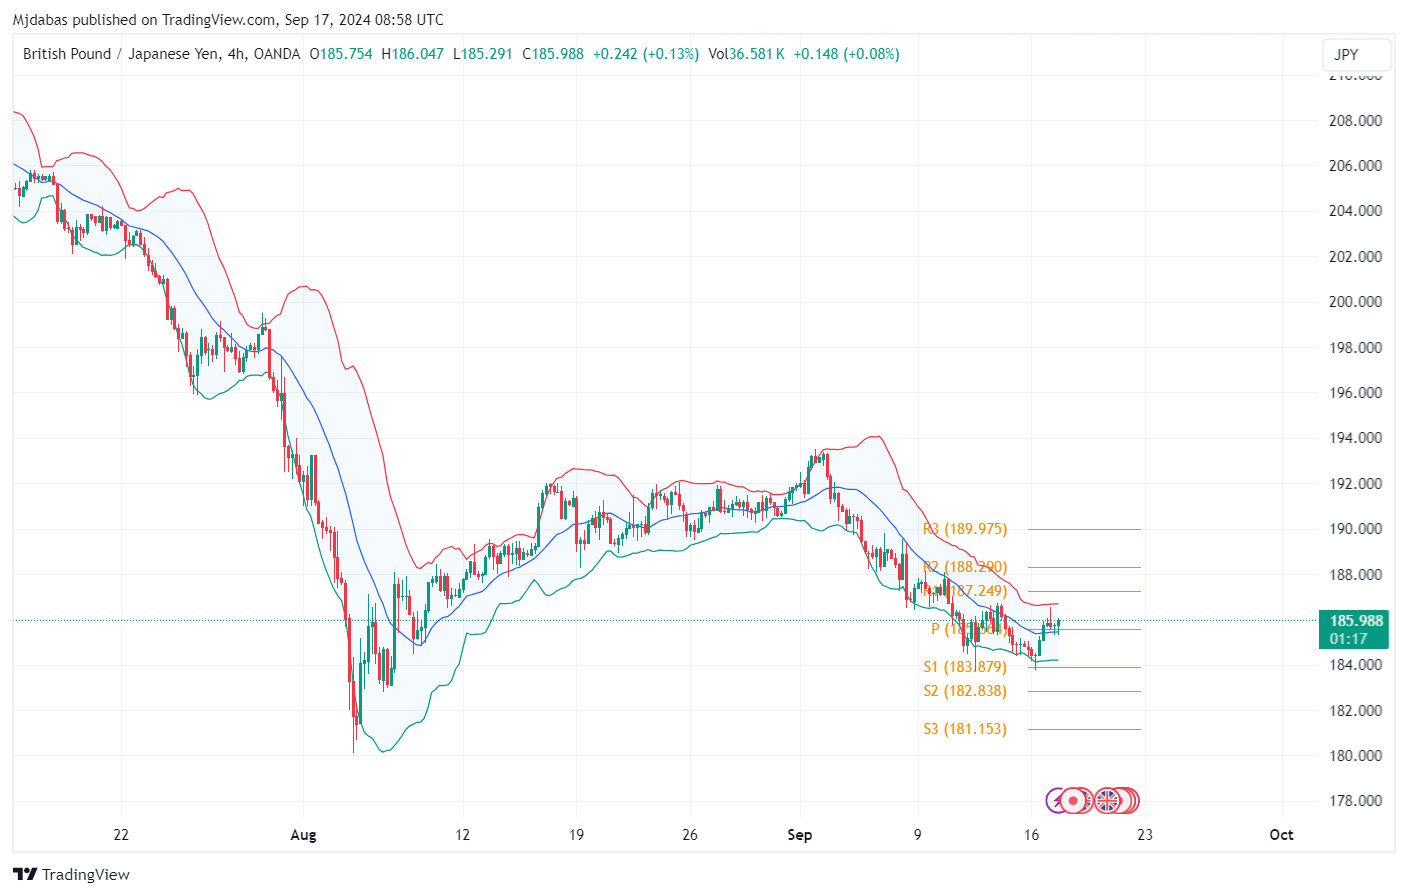Click the 16 date on time axis
Screen dimensions: 1408x896
tap(1031, 835)
